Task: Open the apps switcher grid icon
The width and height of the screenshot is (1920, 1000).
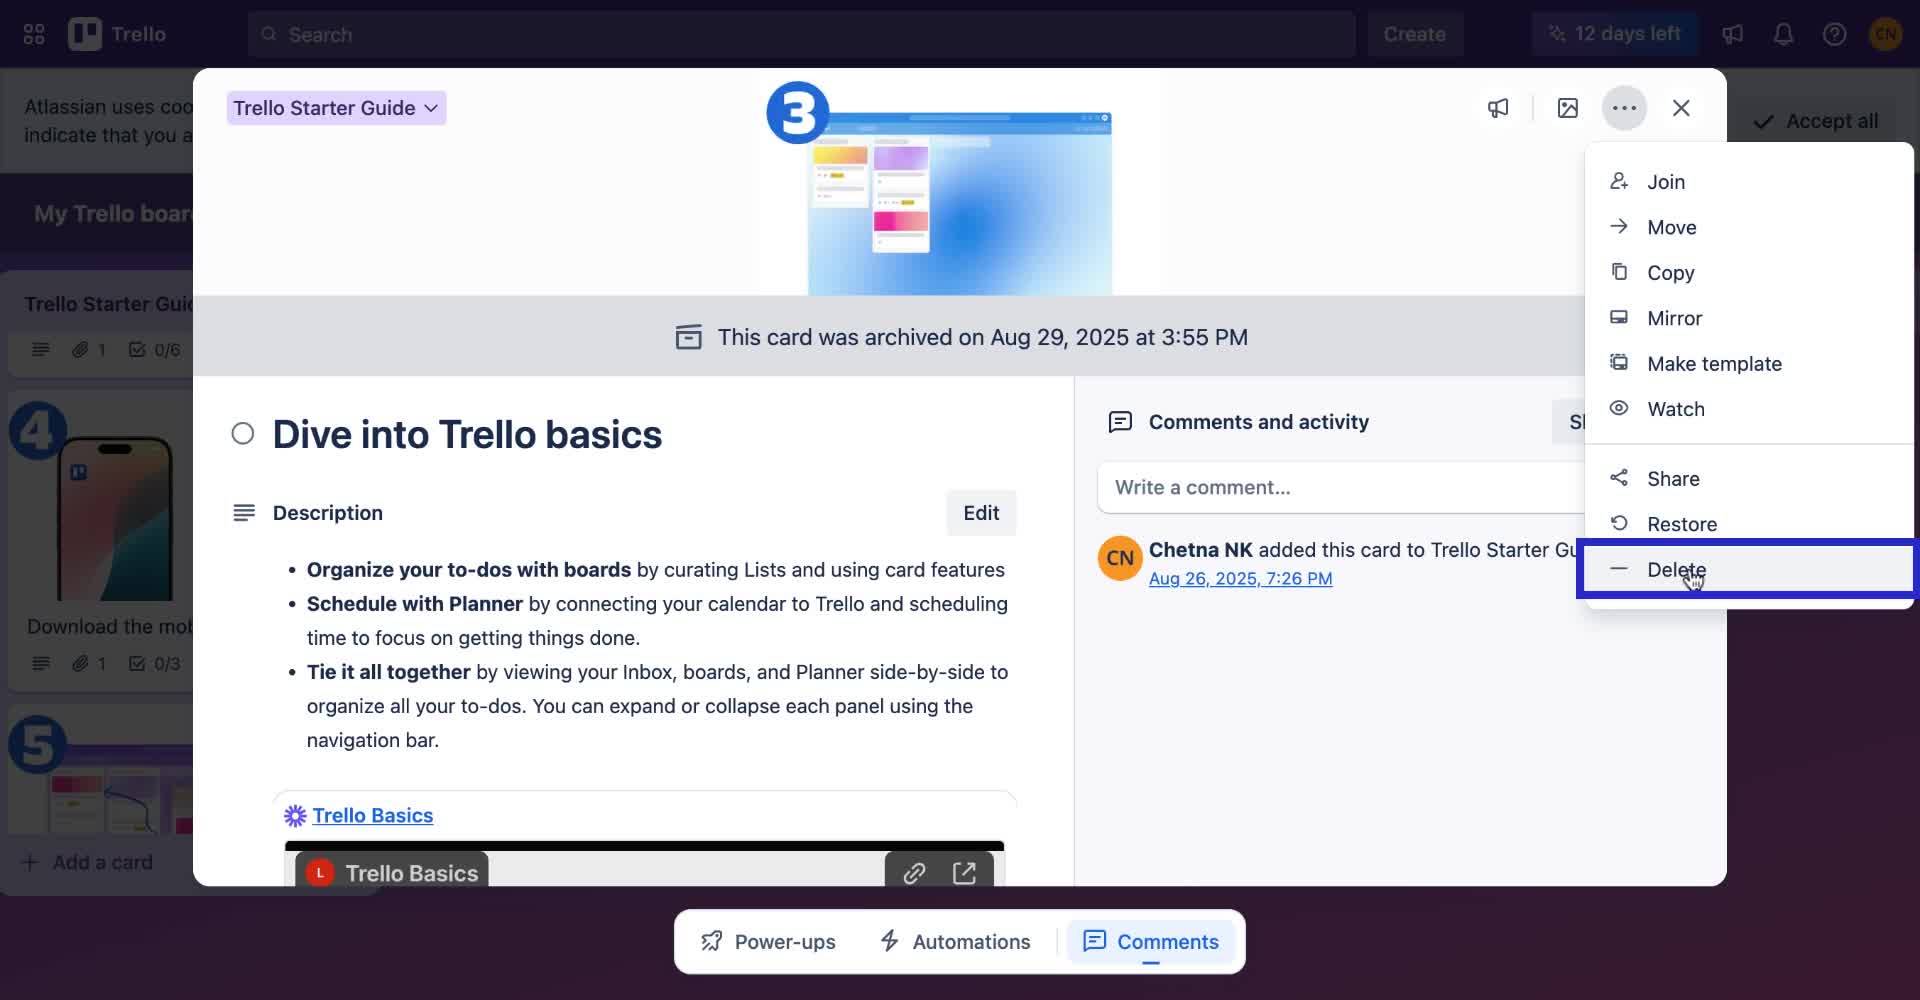Action: click(x=33, y=33)
